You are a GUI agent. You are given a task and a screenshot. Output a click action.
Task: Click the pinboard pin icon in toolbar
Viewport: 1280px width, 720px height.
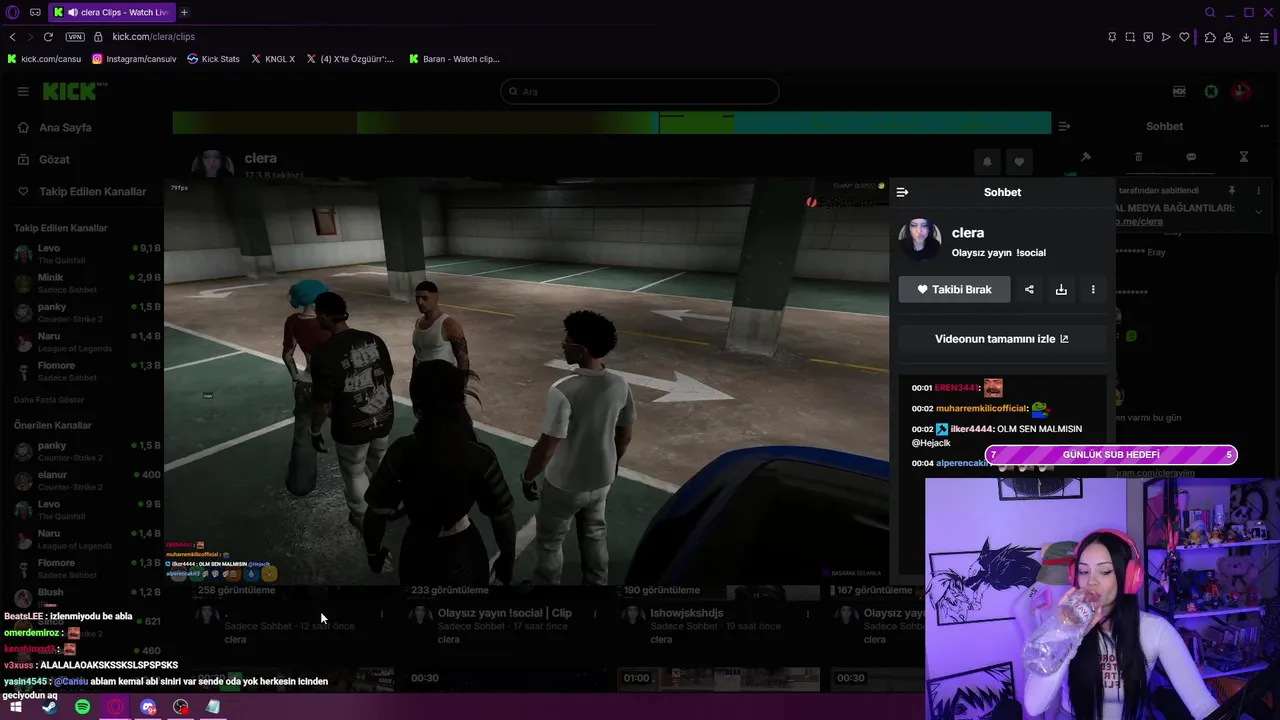click(1112, 37)
